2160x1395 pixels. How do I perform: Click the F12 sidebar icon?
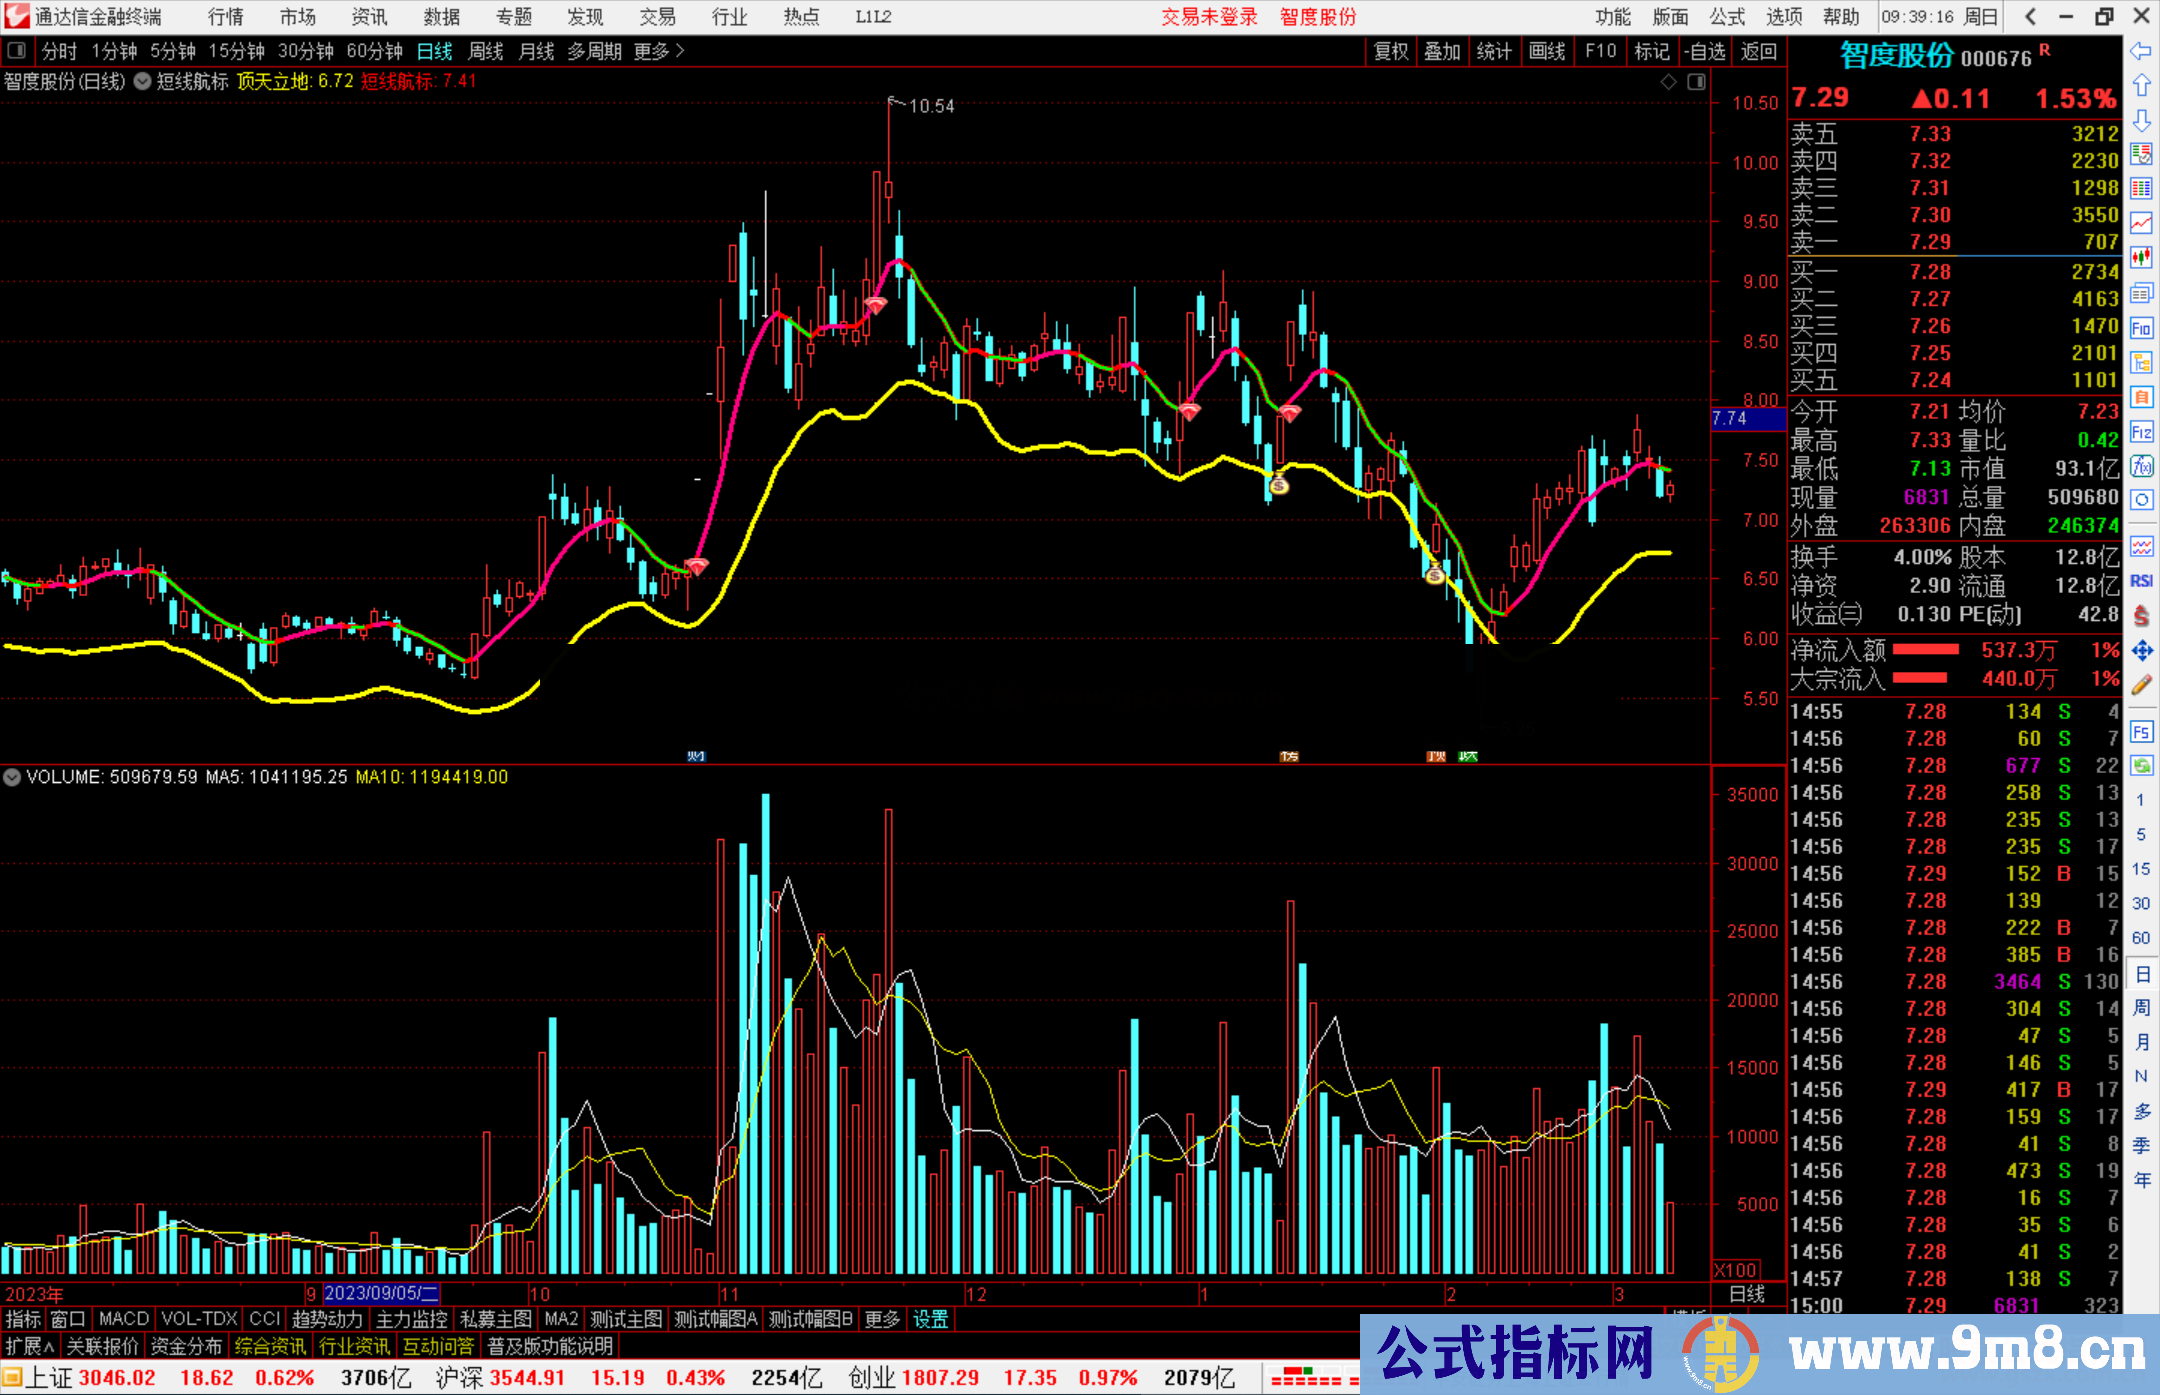click(2141, 432)
